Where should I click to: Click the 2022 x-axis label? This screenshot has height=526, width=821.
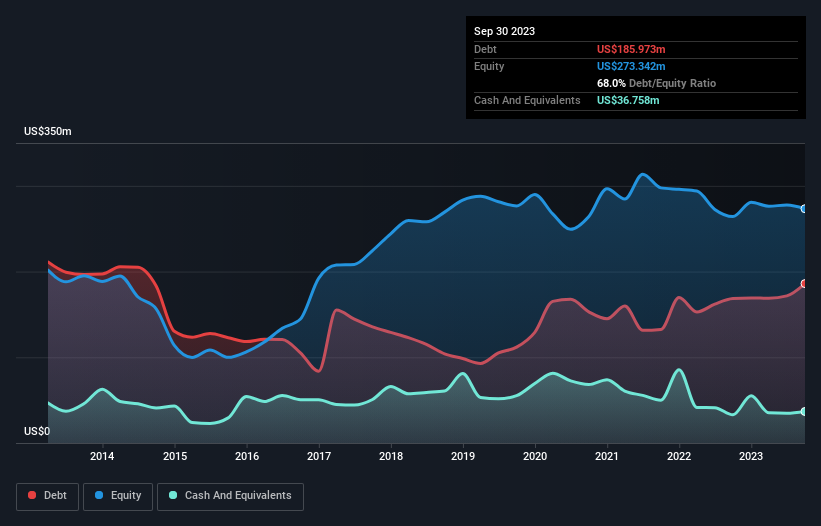pos(679,456)
